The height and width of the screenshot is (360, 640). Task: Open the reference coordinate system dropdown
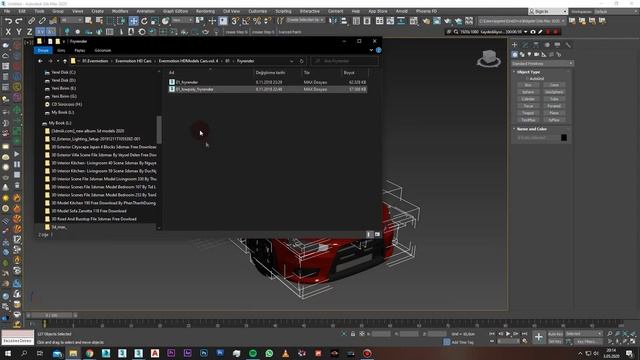pyautogui.click(x=182, y=20)
